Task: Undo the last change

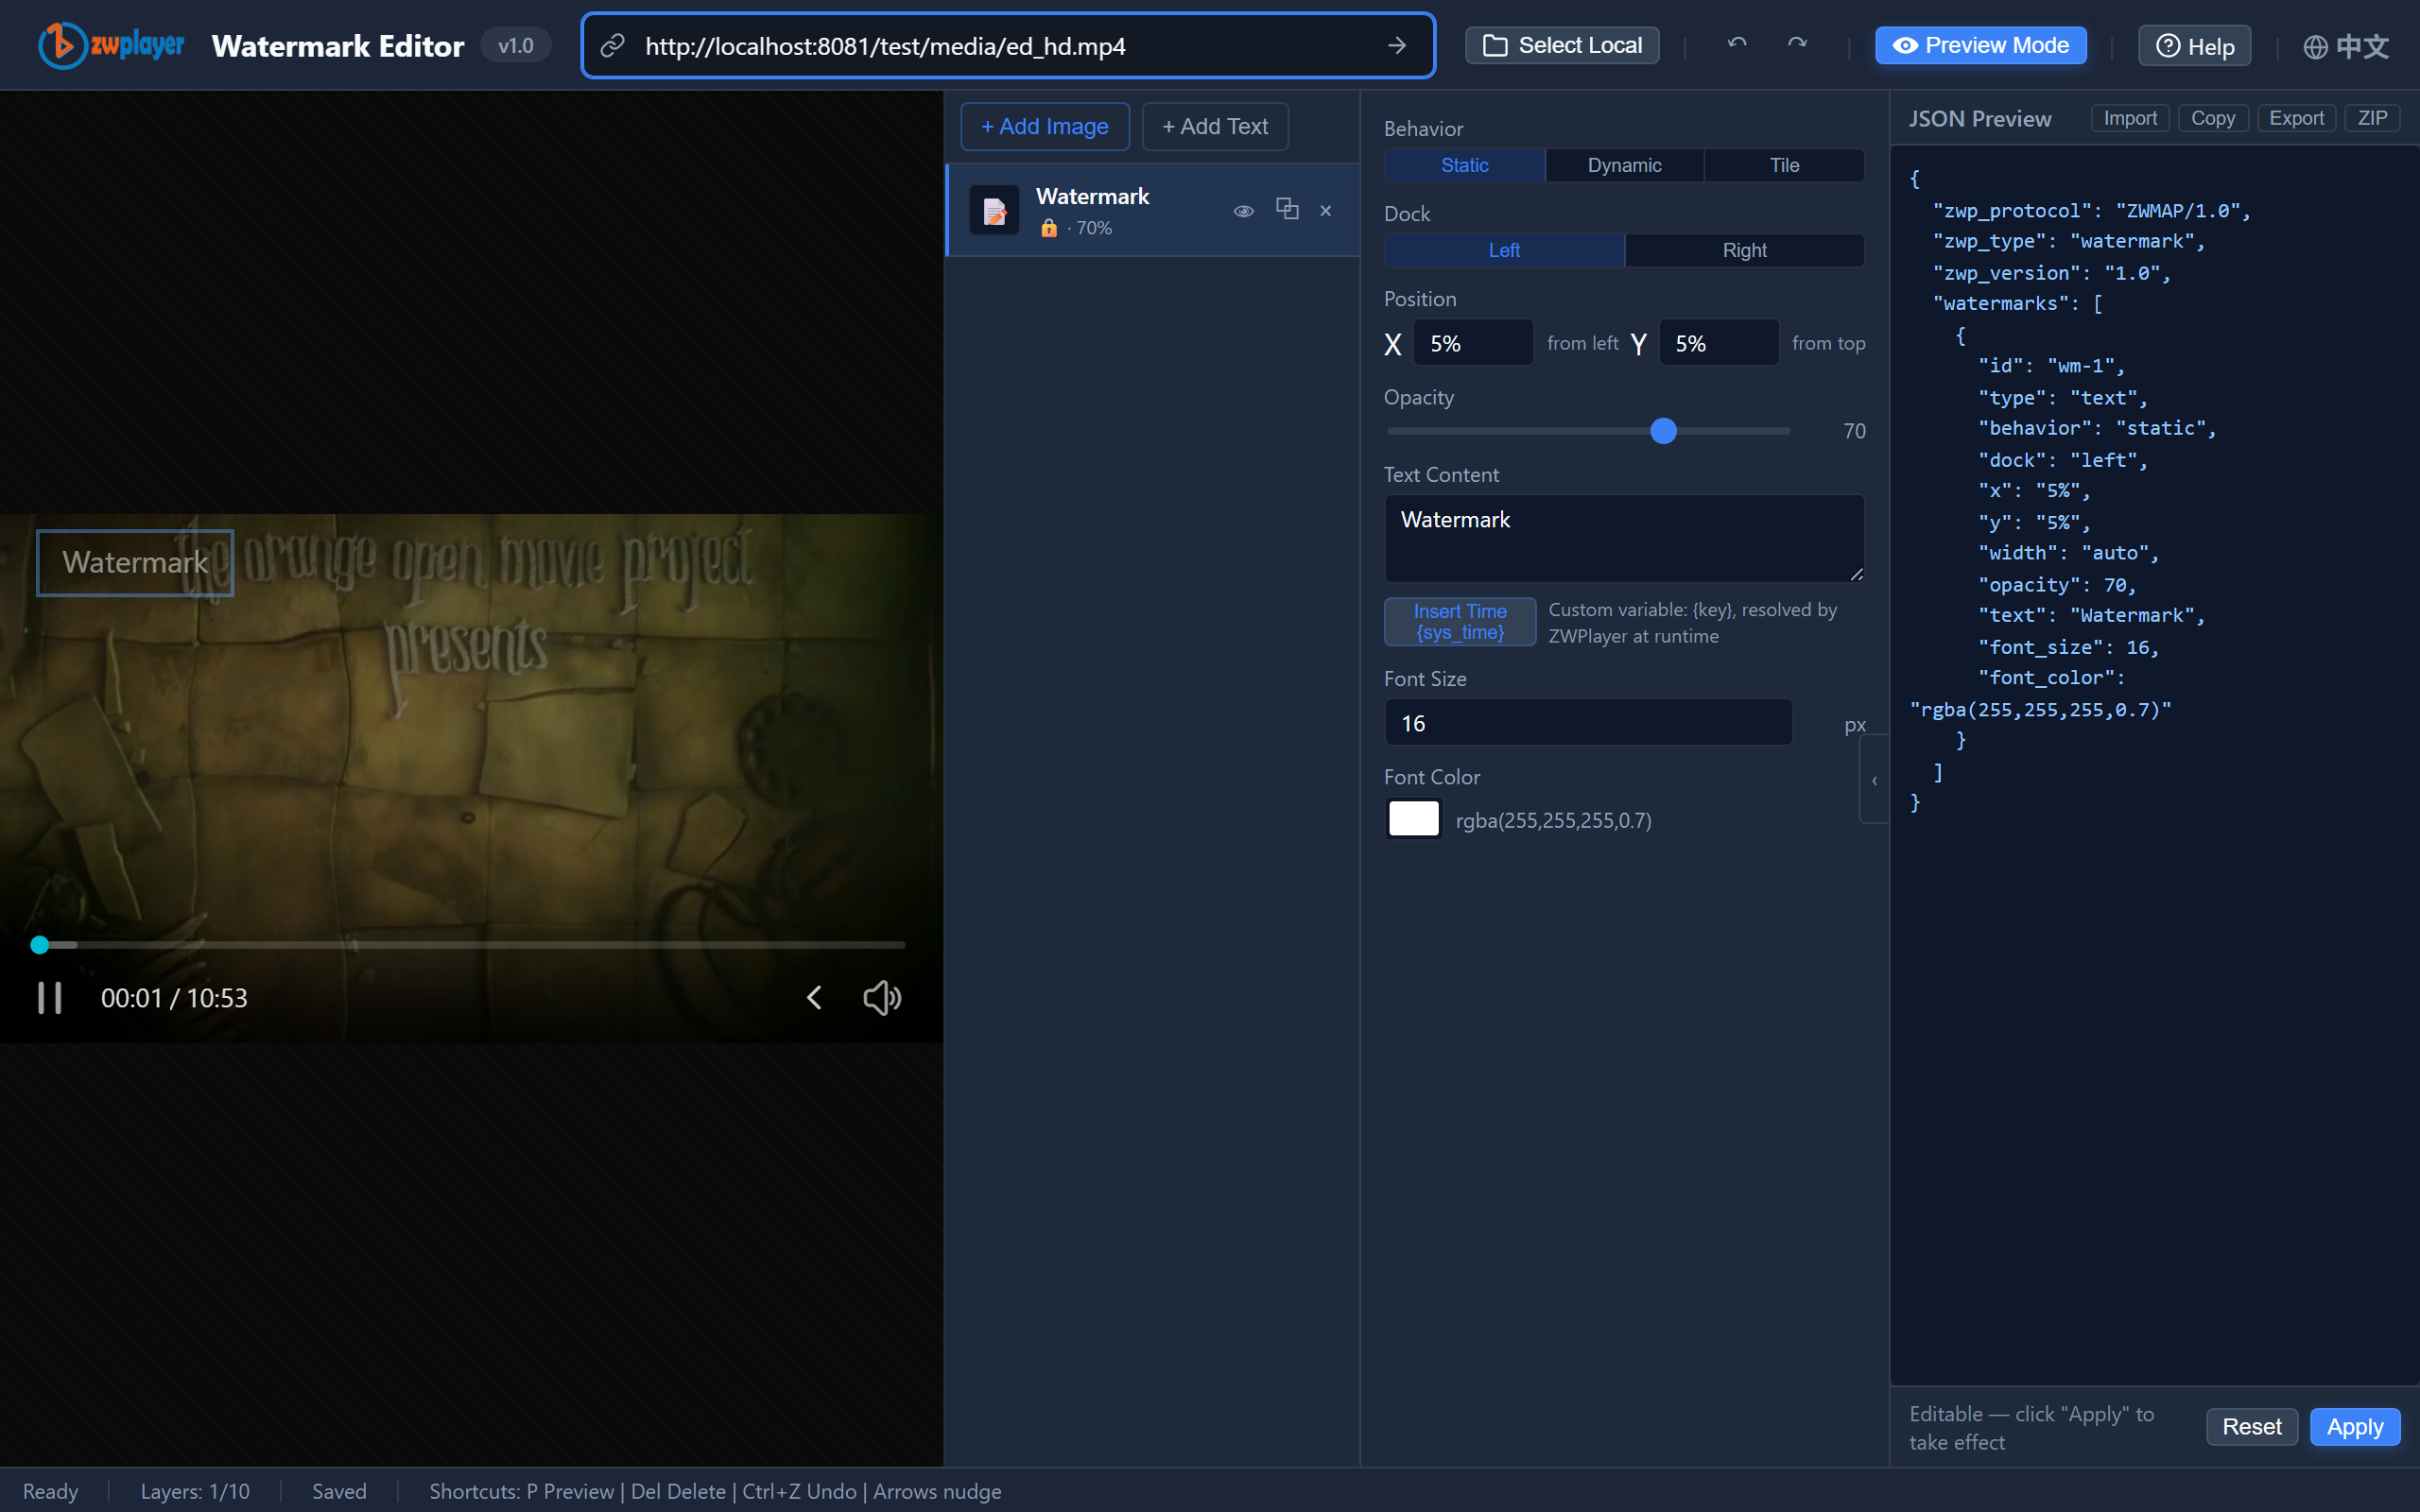Action: (1737, 44)
